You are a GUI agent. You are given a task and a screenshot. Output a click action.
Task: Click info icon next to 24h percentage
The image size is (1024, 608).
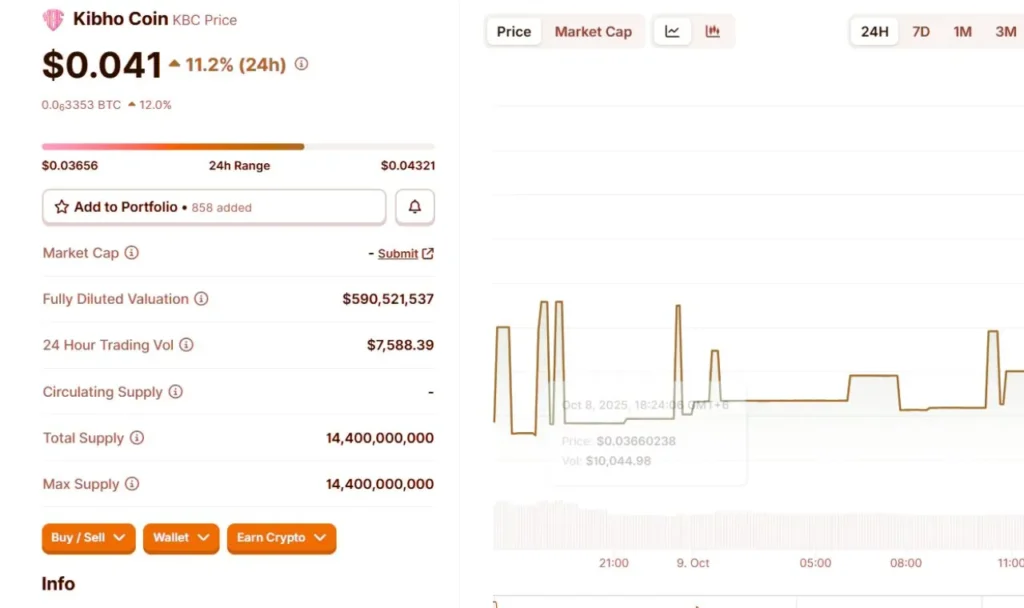coord(301,64)
